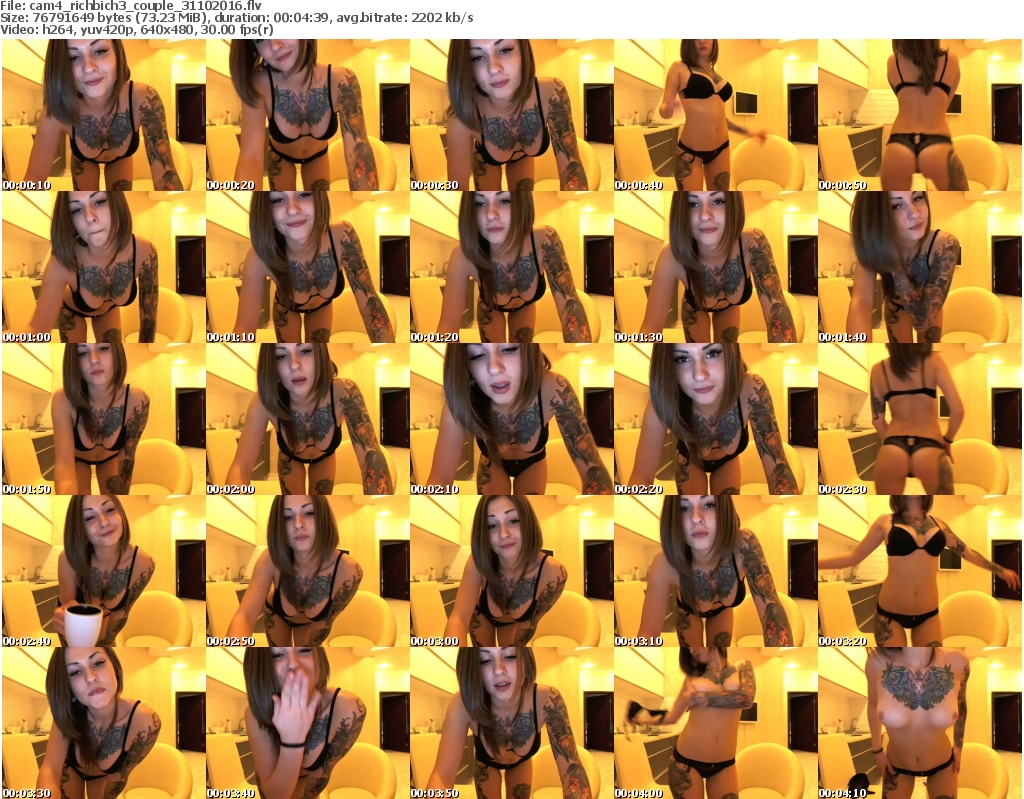The width and height of the screenshot is (1024, 799).
Task: Pick the frame labeled 00:03:50
Action: [x=511, y=723]
